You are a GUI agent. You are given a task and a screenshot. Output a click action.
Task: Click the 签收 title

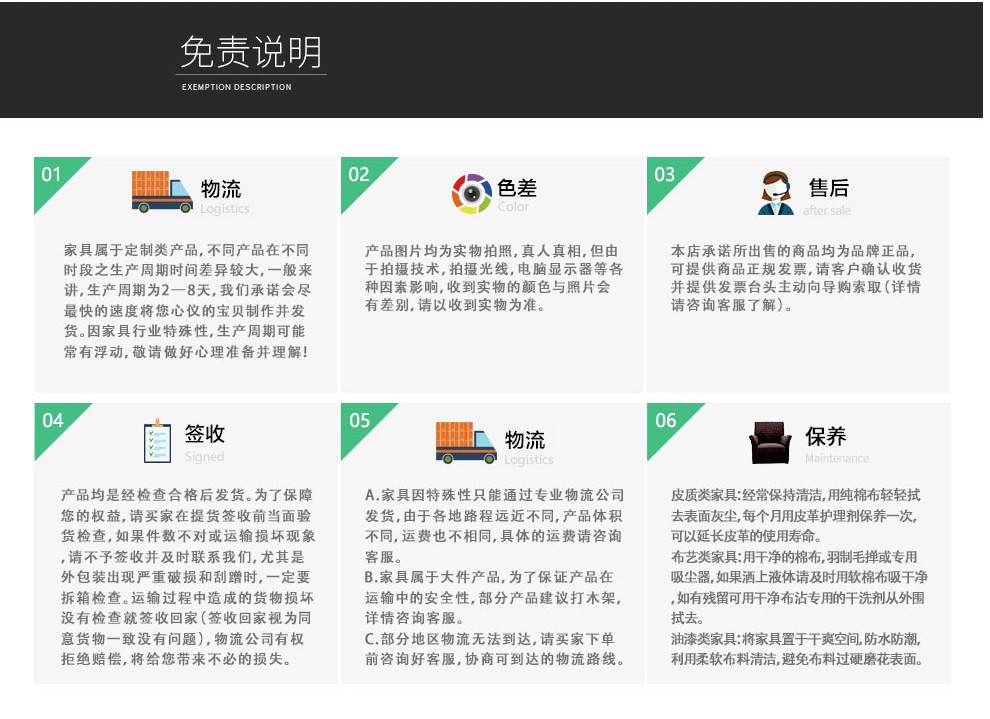205,434
